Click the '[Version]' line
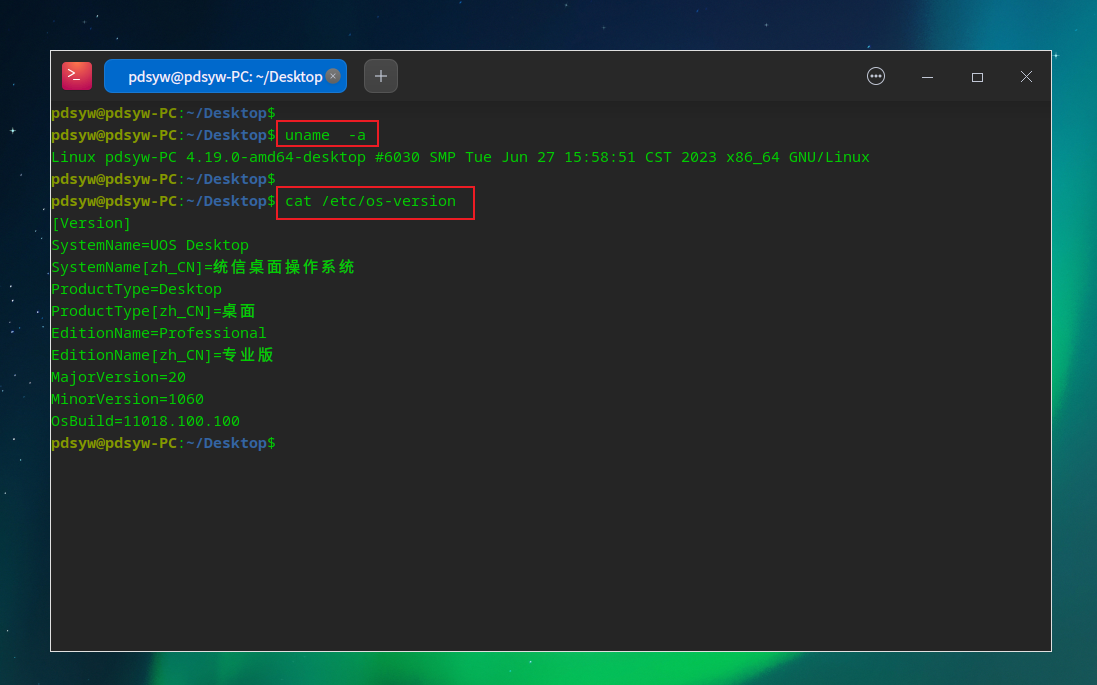 (x=91, y=223)
